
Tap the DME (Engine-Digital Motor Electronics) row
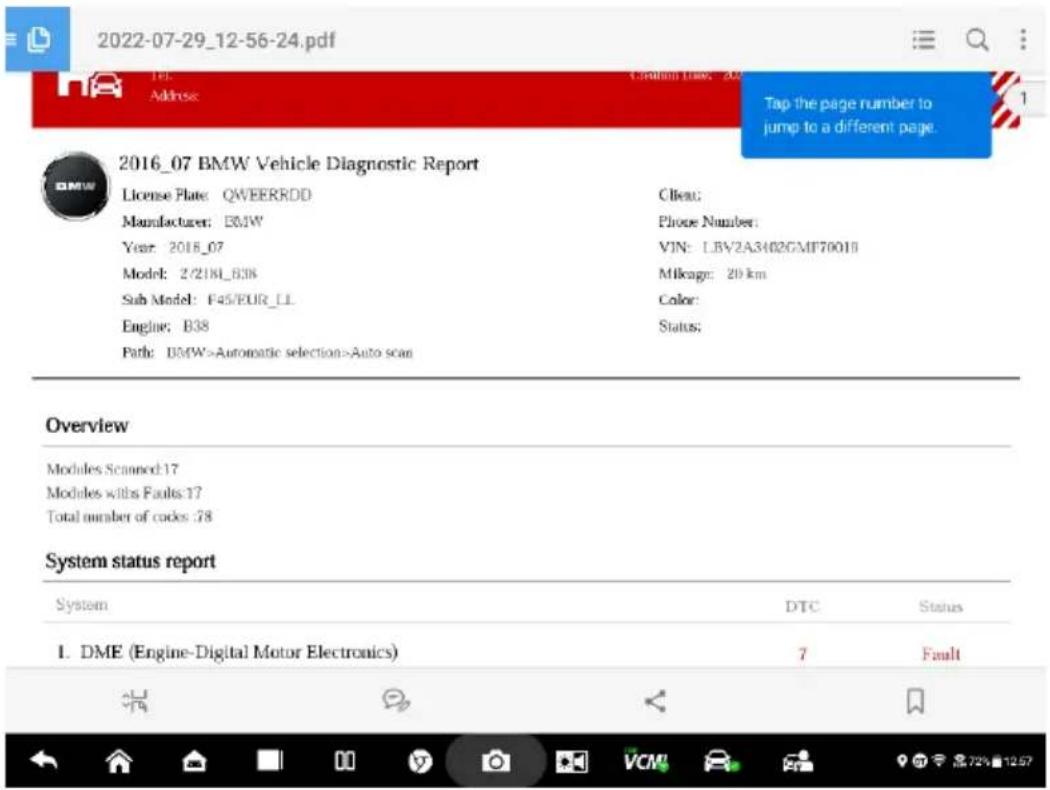tap(527, 652)
